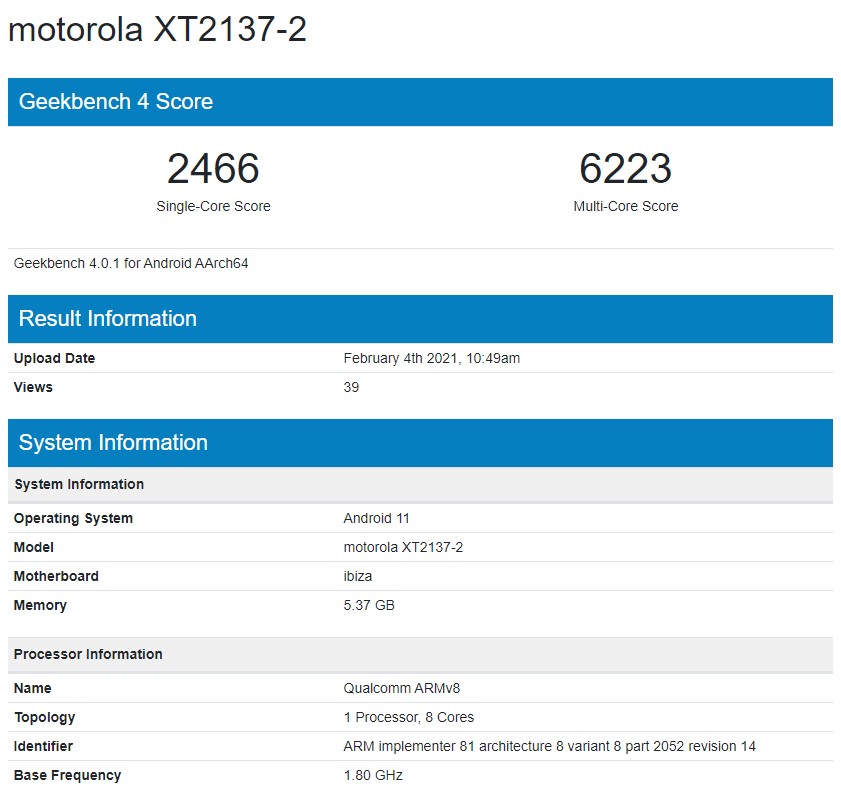Viewport: 841px width, 790px height.
Task: Click the Android 11 operating system value
Action: (376, 518)
